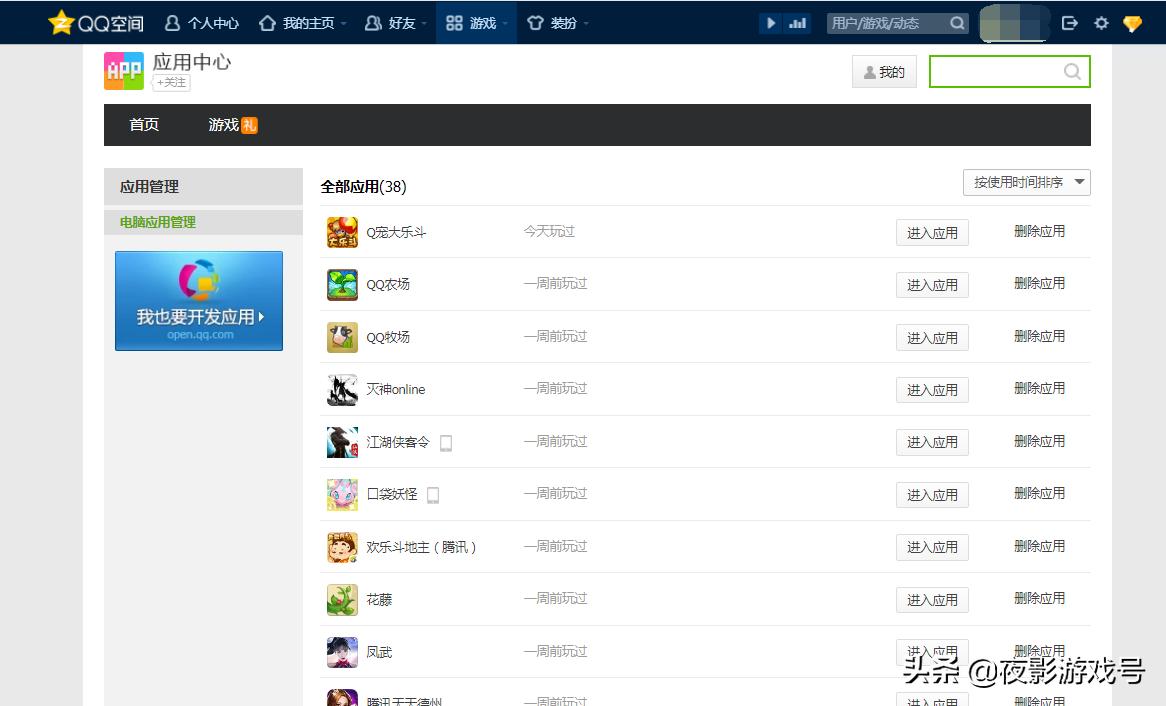Image resolution: width=1166 pixels, height=706 pixels.
Task: Switch to 游戏 tab in dark bar
Action: click(223, 124)
